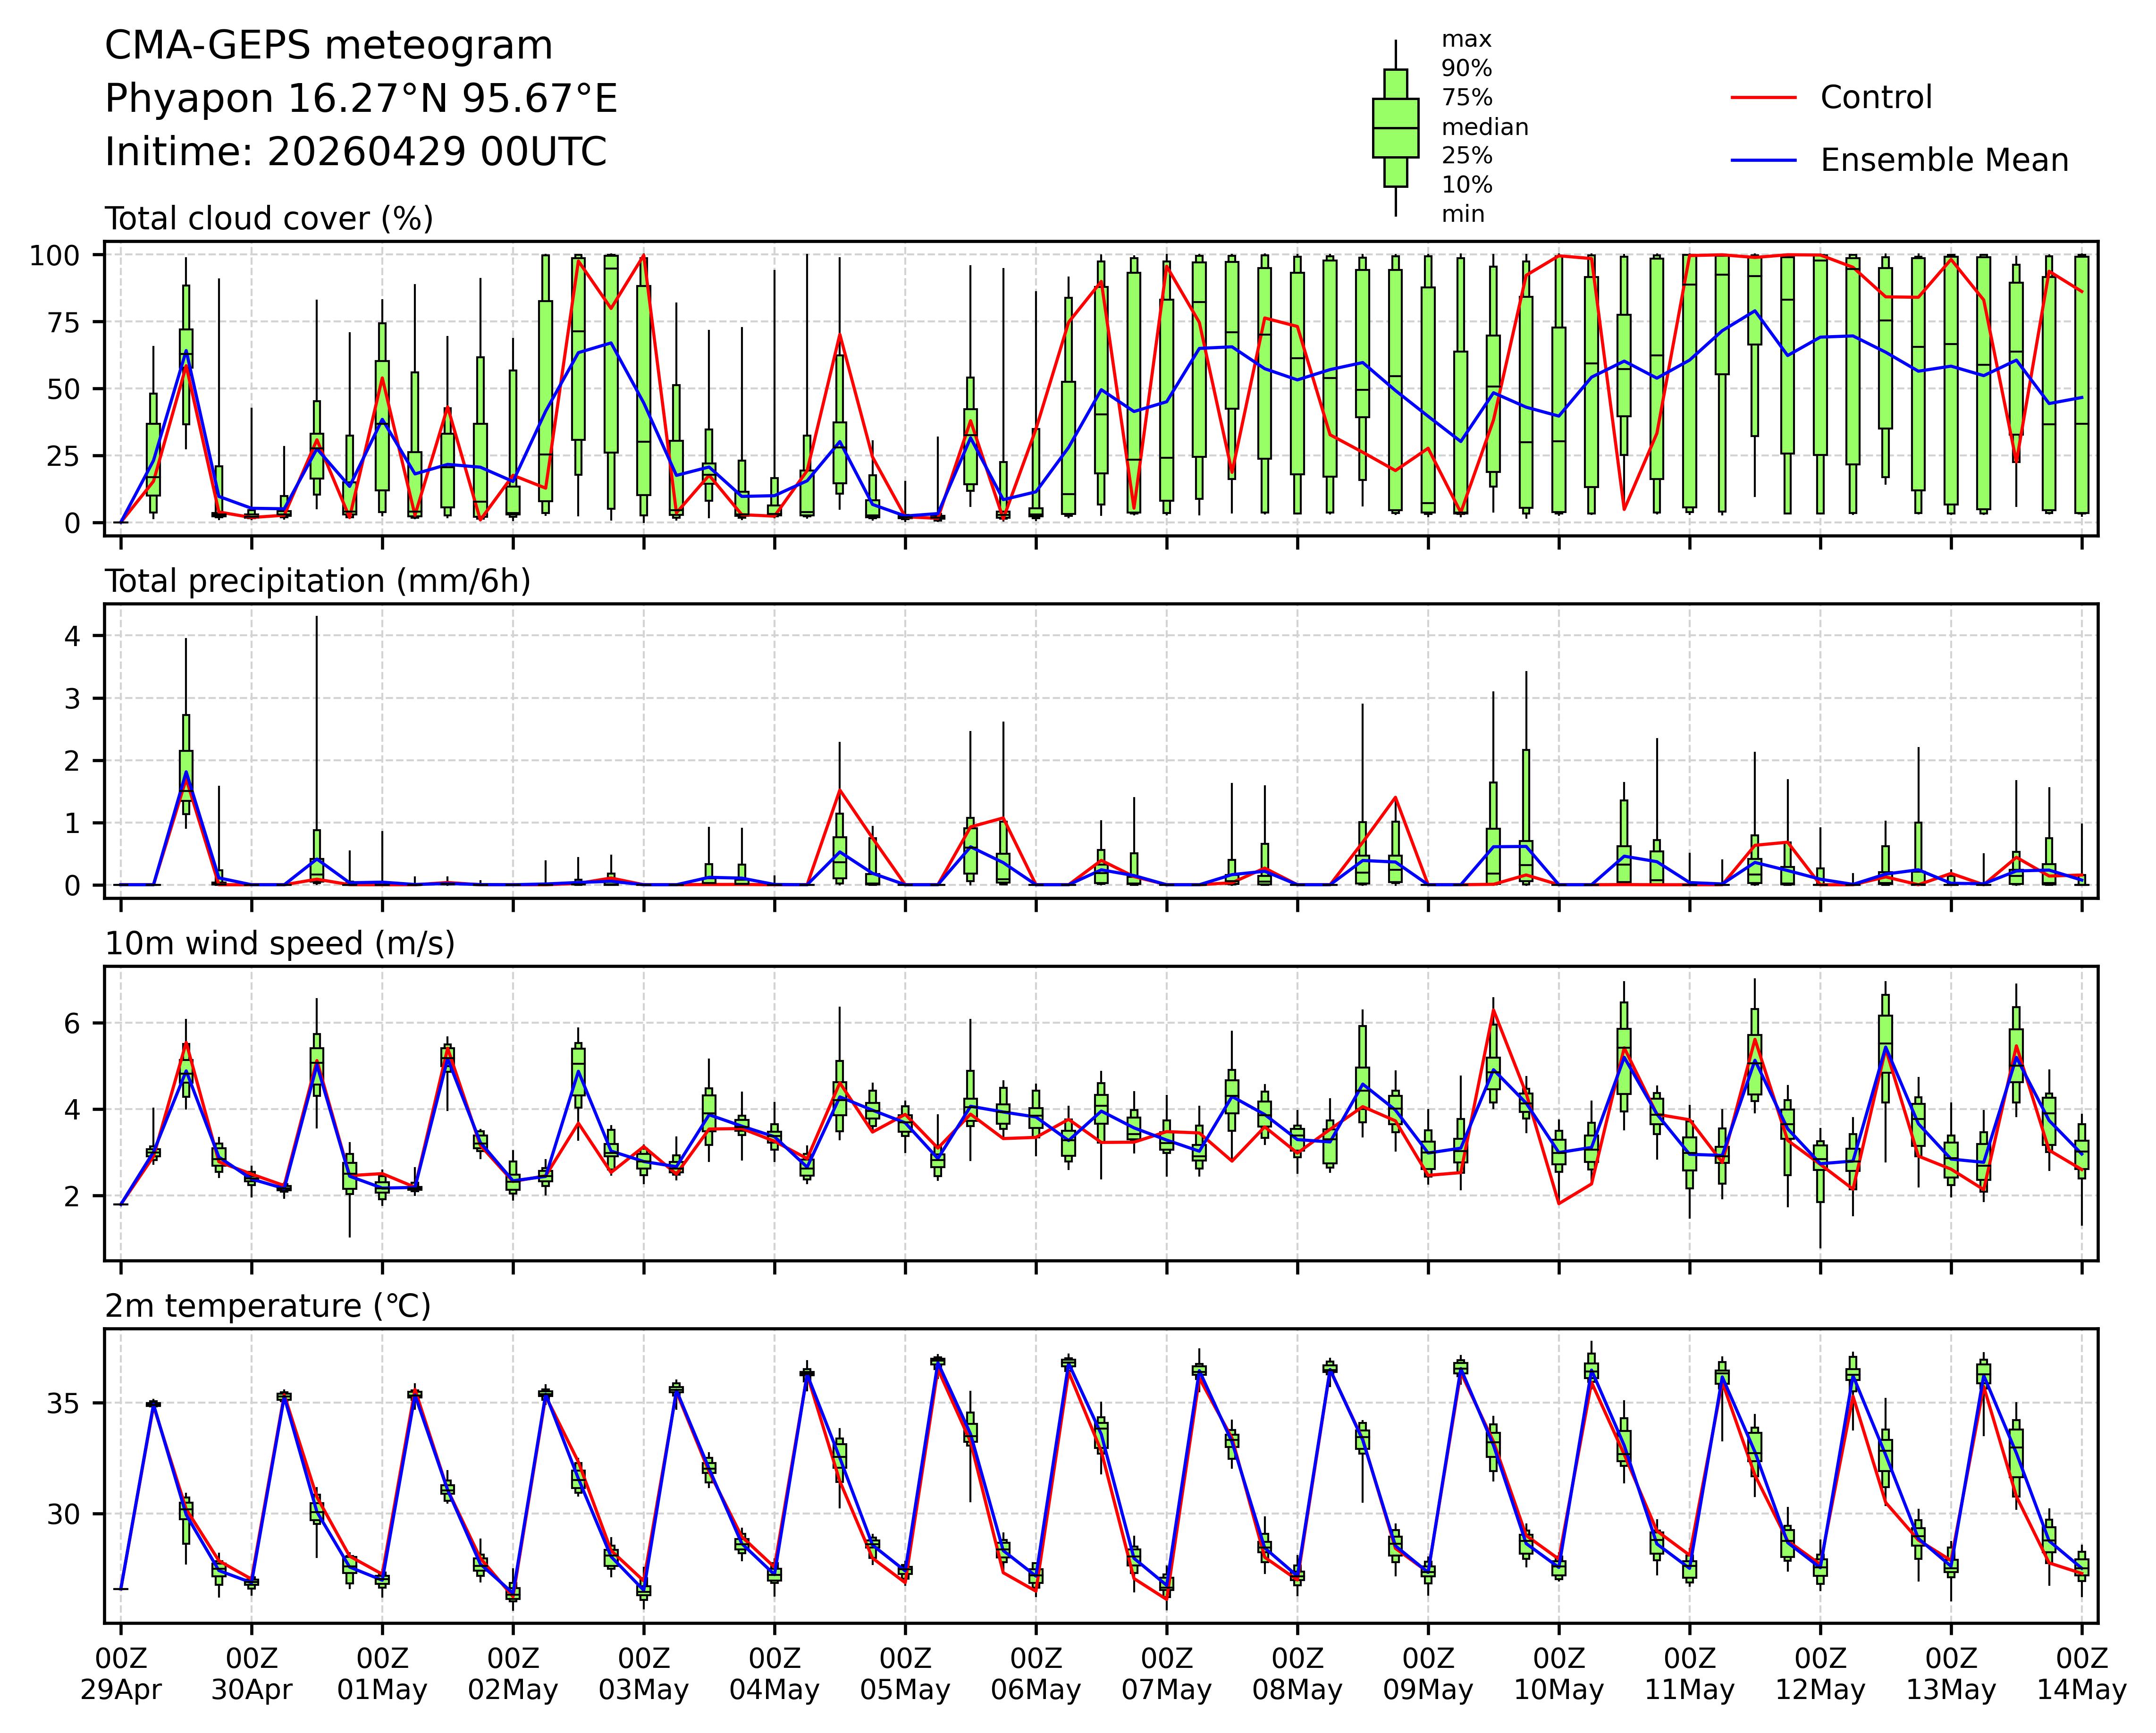
Task: Click the 'Control' legend label
Action: 1876,98
